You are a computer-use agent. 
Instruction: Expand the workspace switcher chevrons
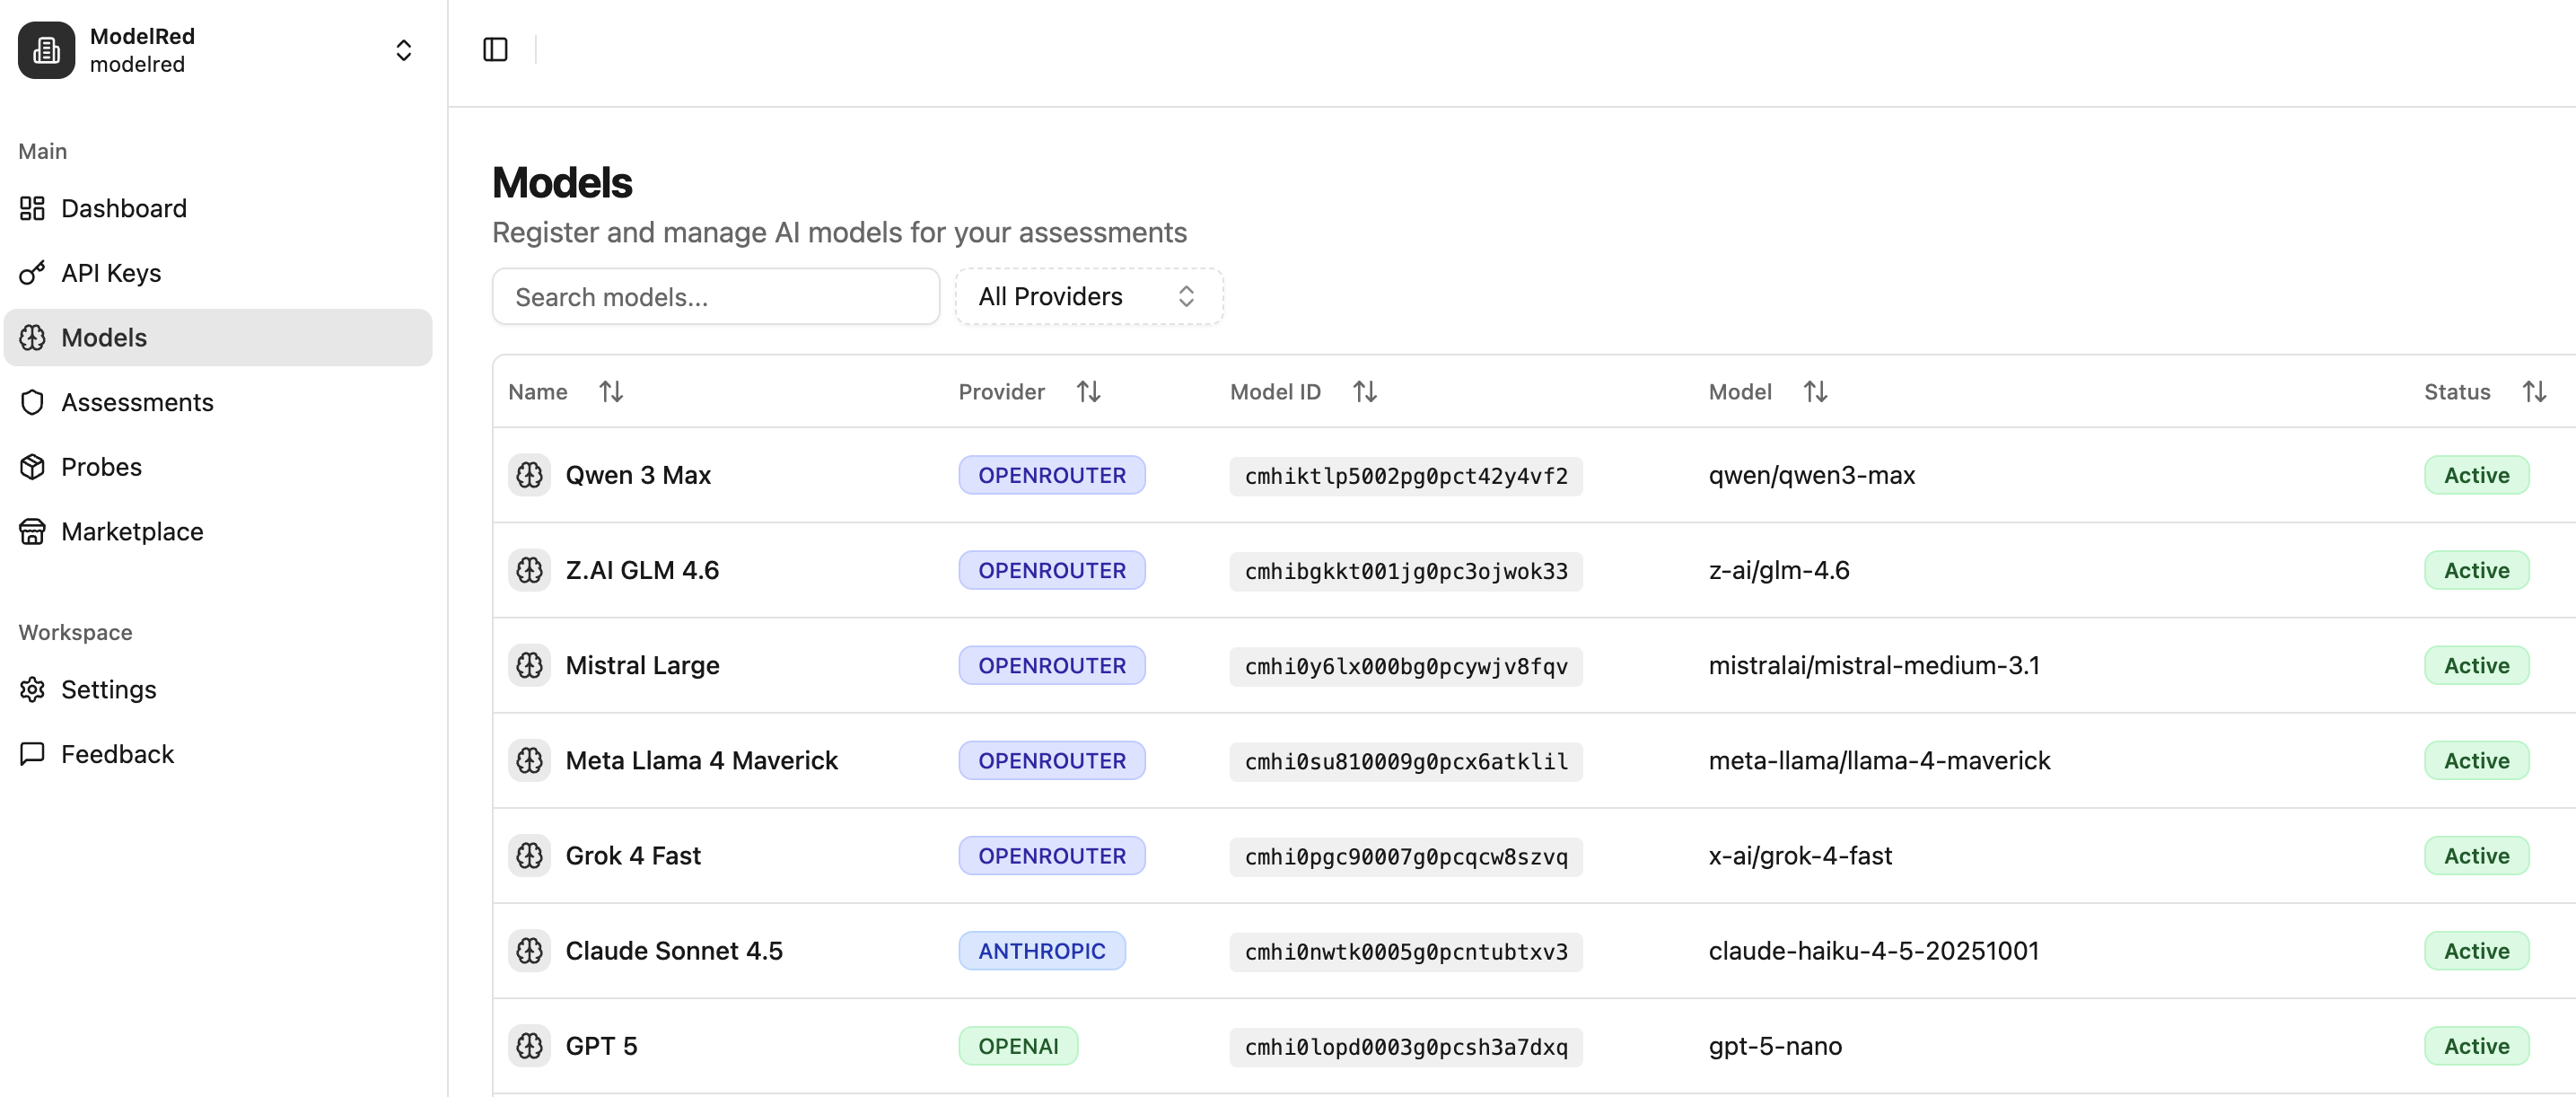[404, 49]
